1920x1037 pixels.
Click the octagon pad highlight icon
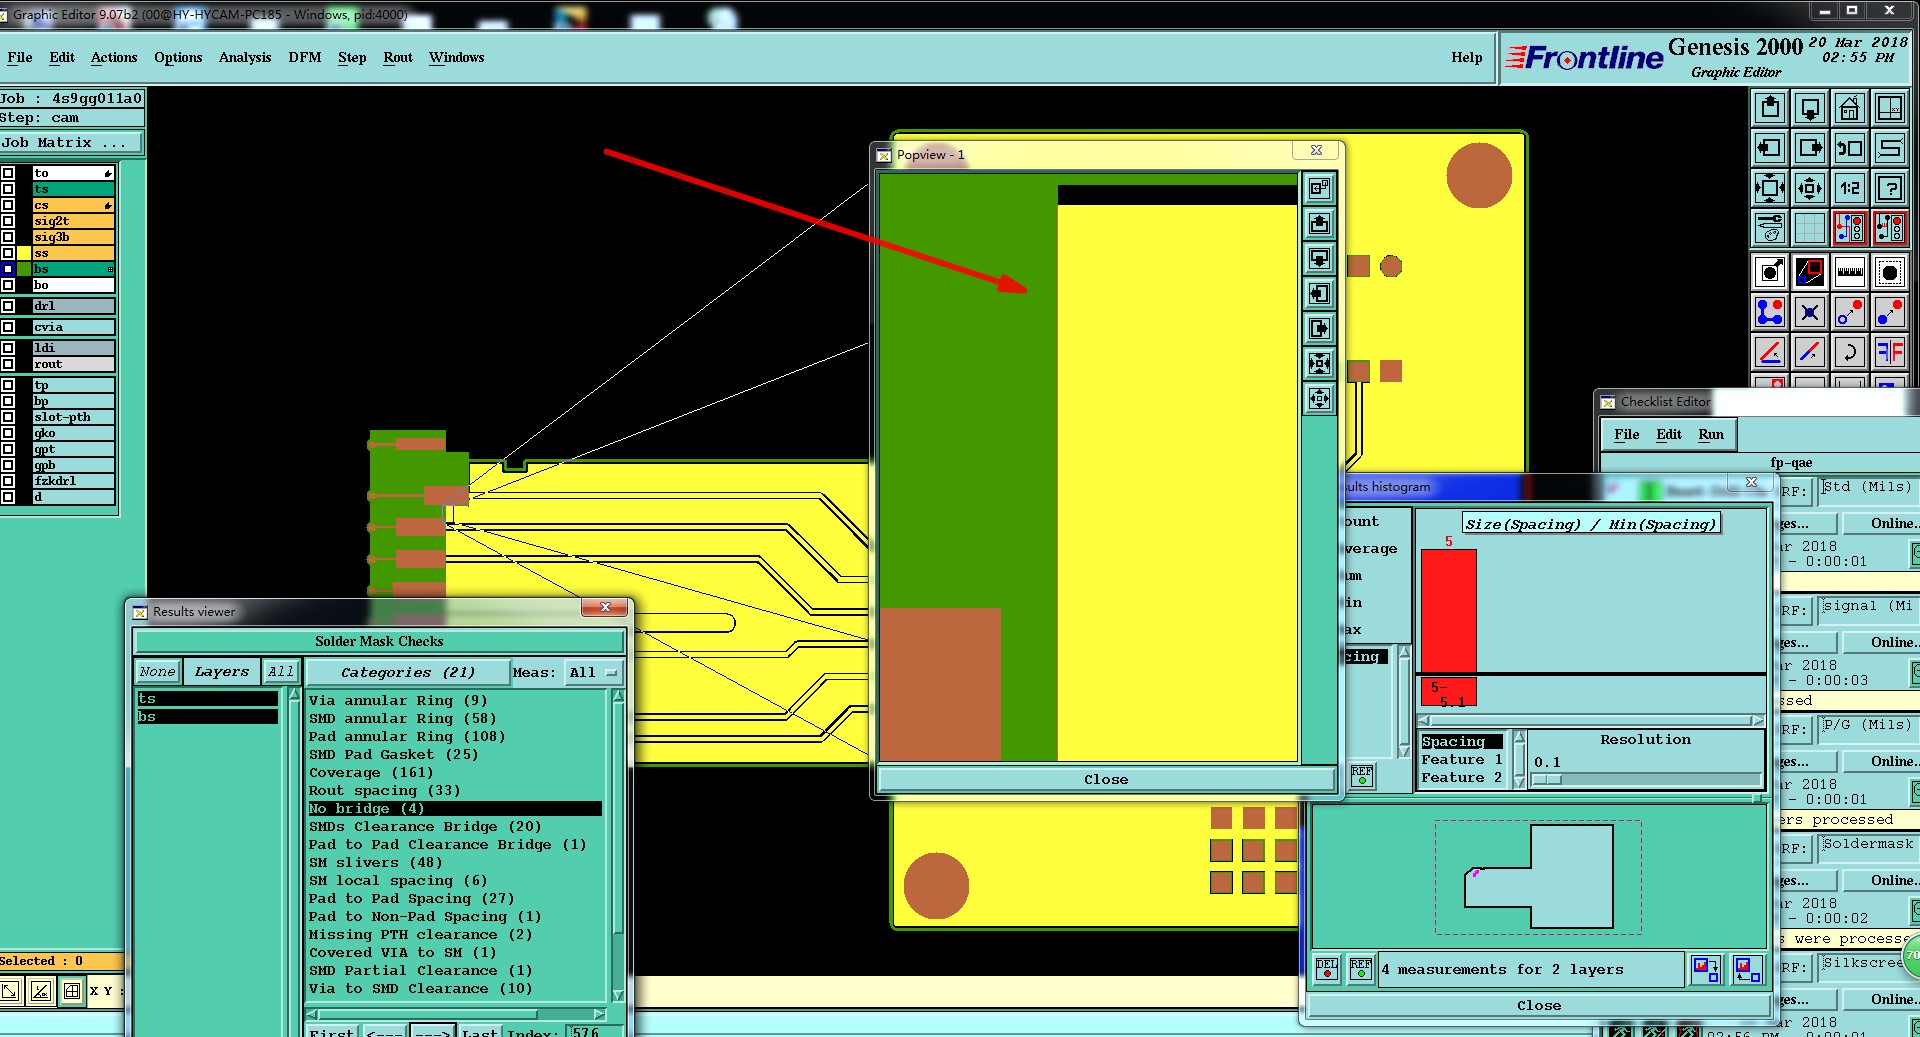tap(1890, 271)
